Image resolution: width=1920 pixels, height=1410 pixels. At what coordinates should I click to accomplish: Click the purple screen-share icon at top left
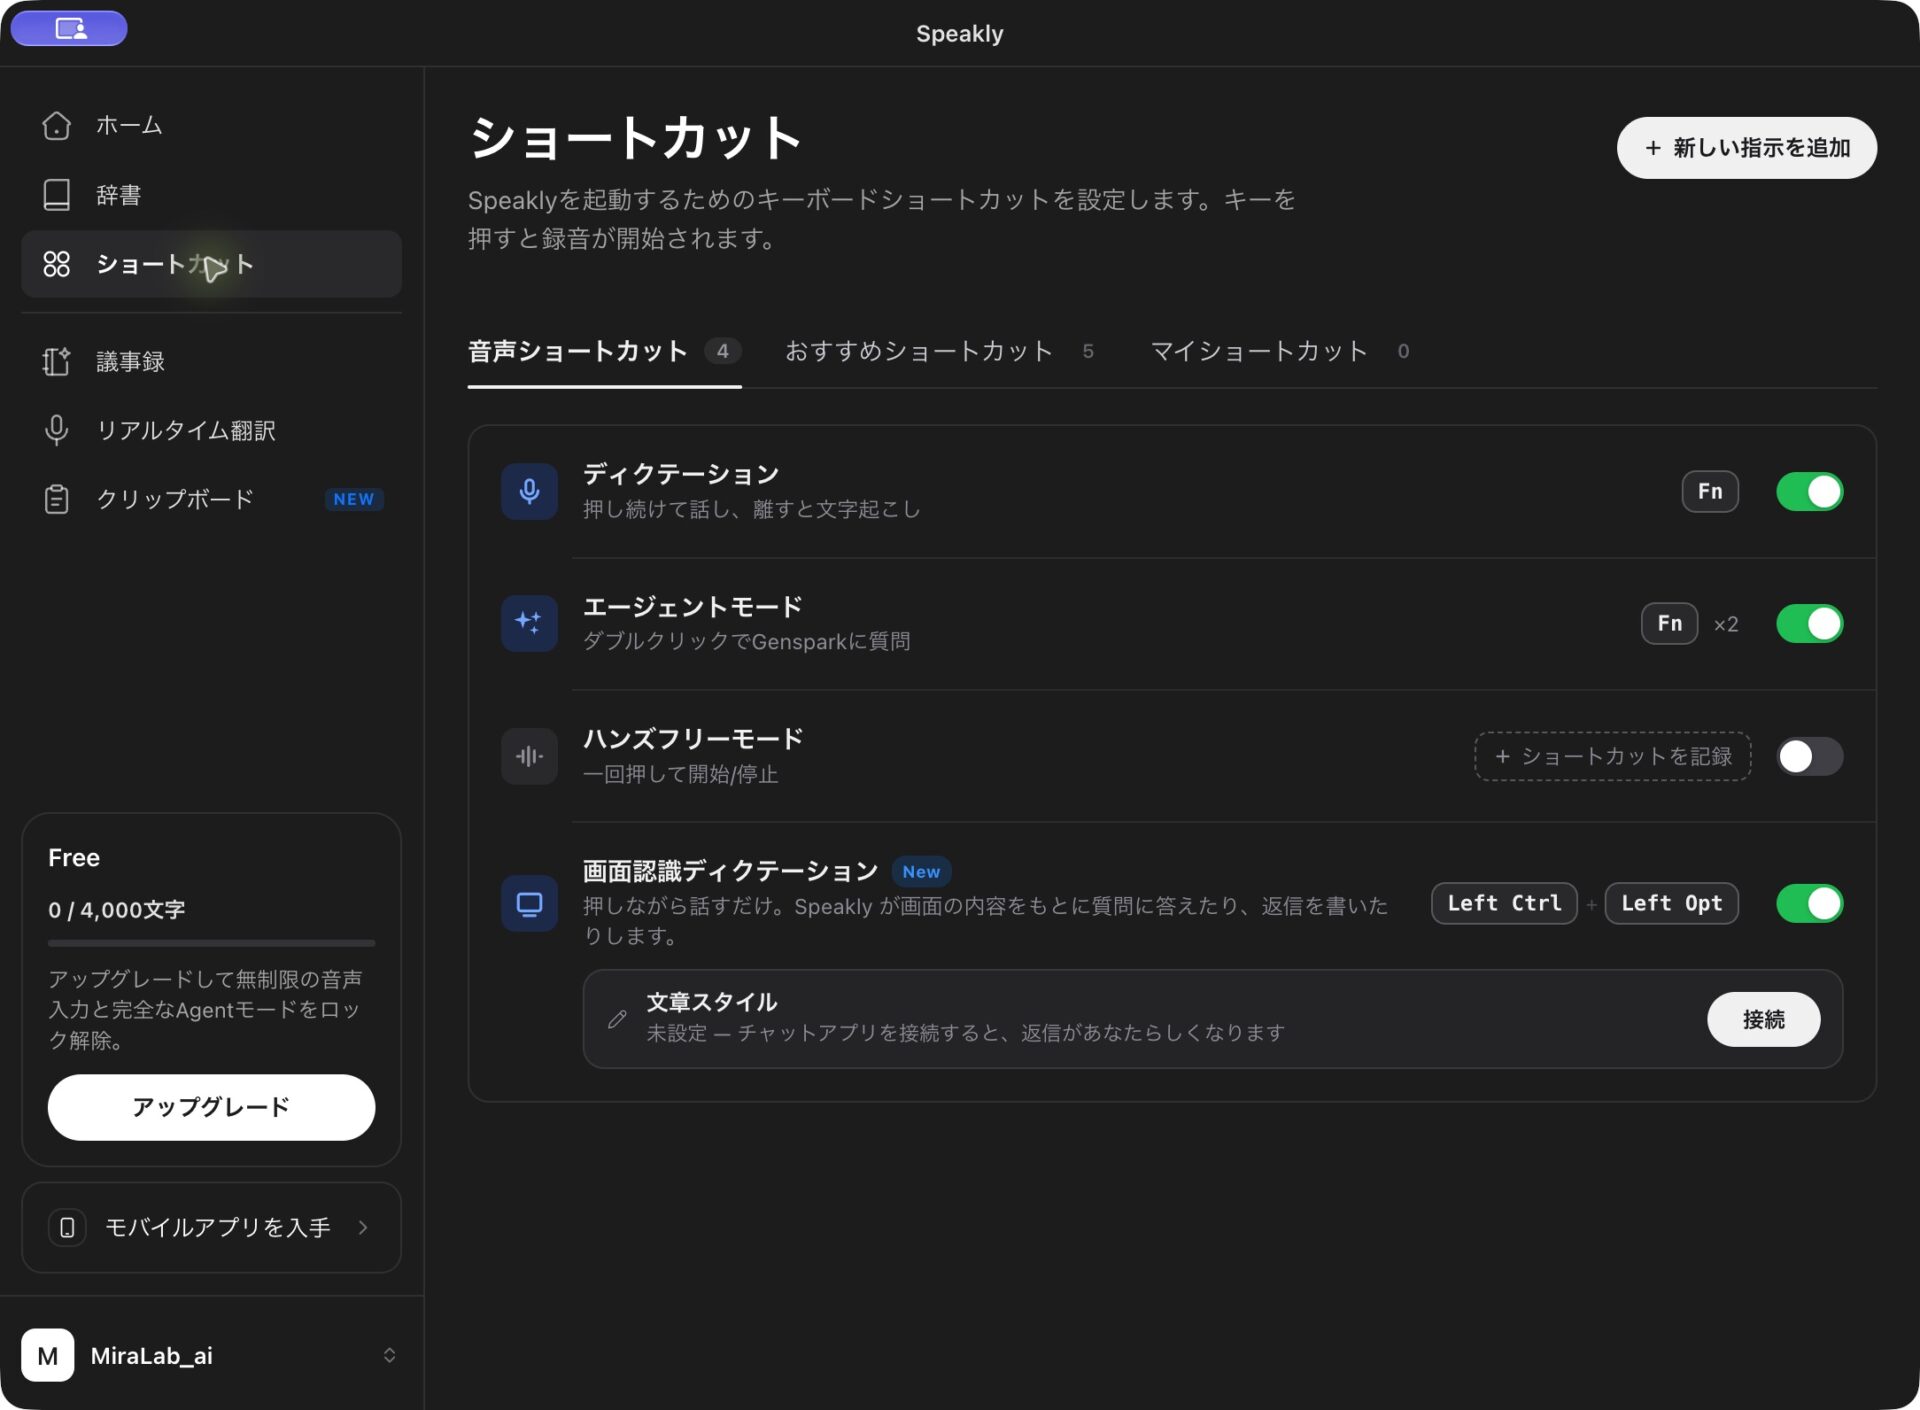pos(69,28)
